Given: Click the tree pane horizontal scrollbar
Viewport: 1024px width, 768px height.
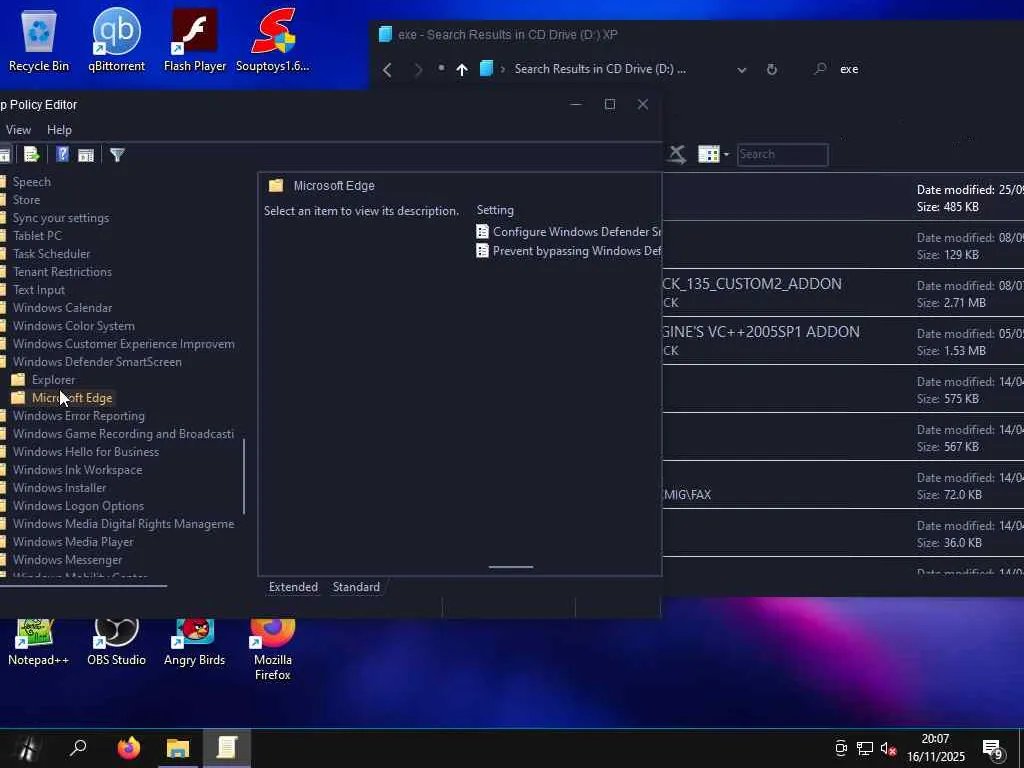Looking at the screenshot, I should point(83,586).
